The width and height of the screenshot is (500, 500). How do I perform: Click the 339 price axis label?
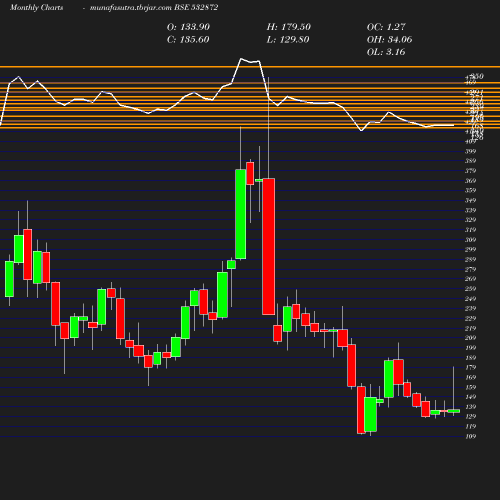pos(470,210)
